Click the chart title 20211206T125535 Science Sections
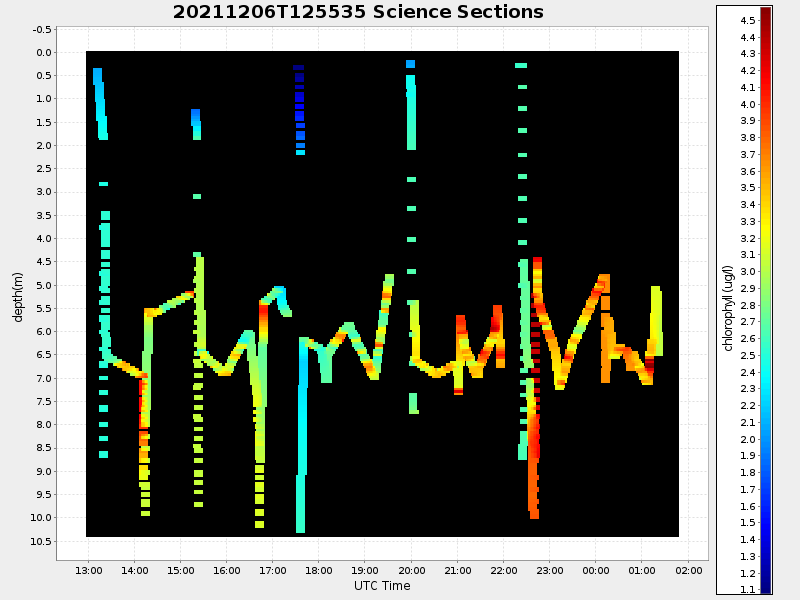The width and height of the screenshot is (800, 600). click(358, 11)
